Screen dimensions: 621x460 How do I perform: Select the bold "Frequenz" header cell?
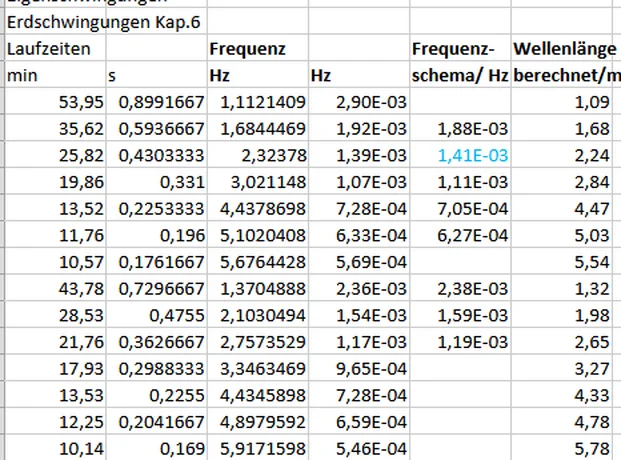click(255, 48)
